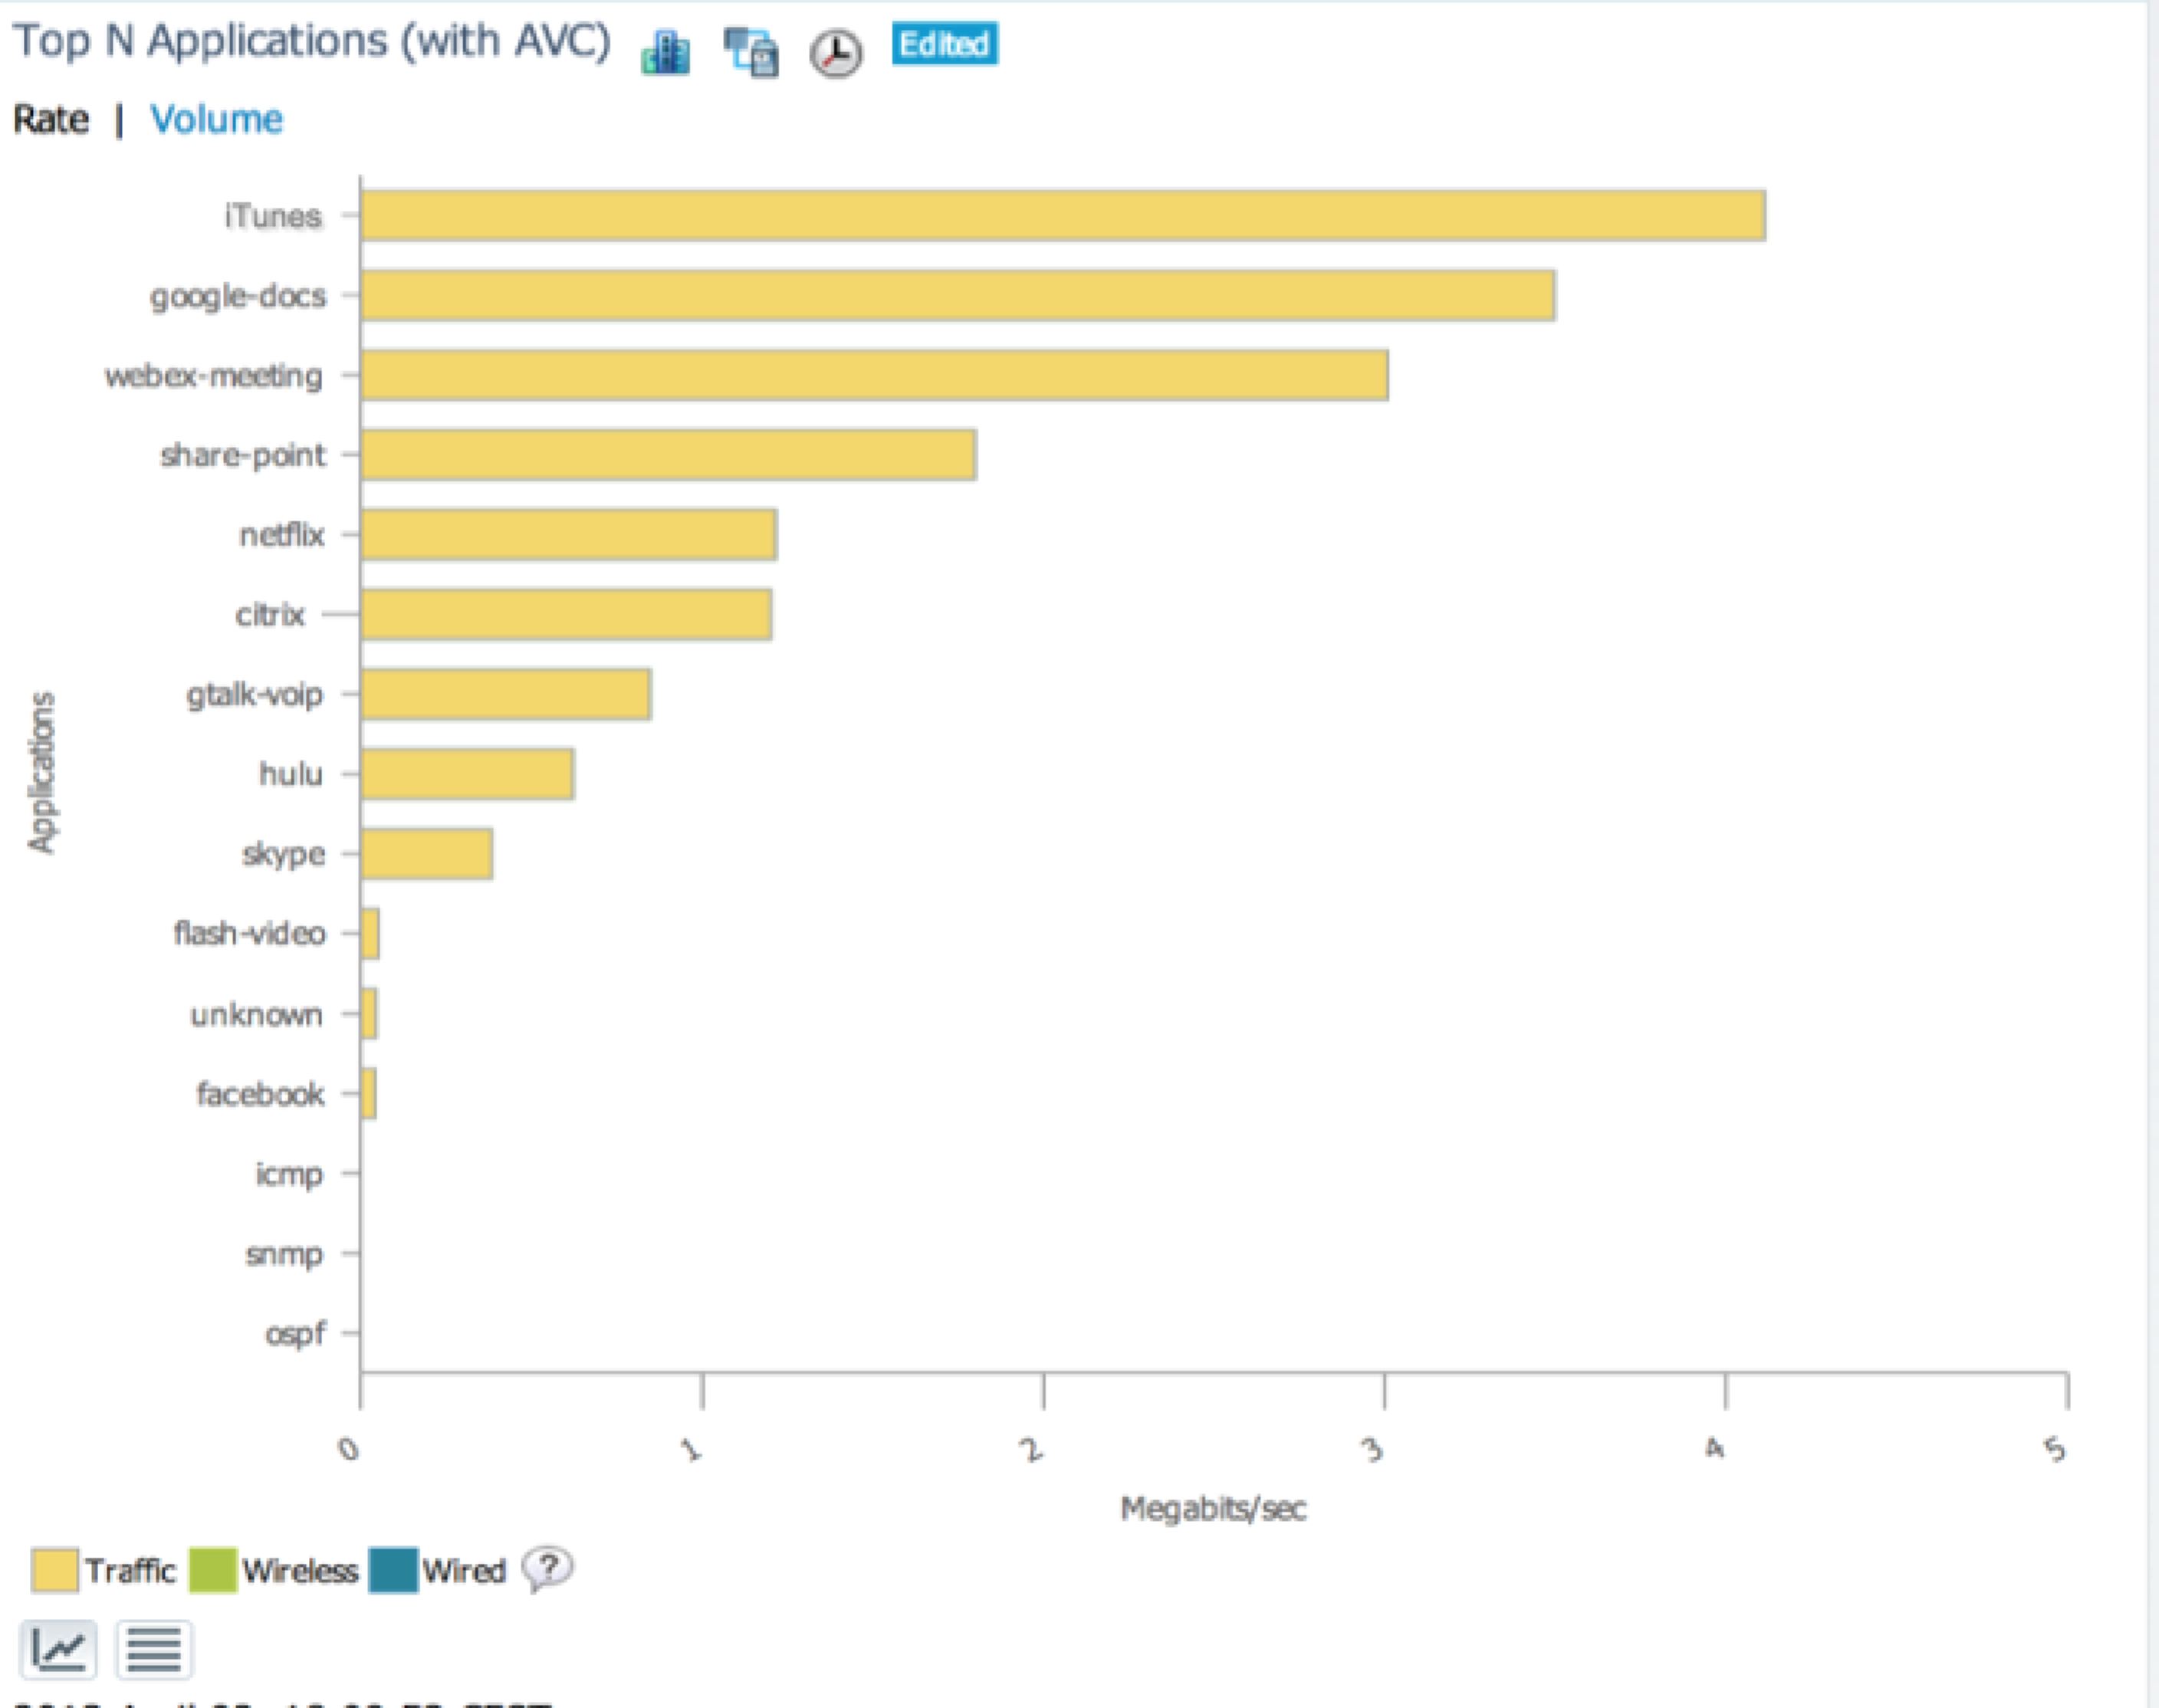
Task: Select the webex-meeting bar
Action: [x=873, y=375]
